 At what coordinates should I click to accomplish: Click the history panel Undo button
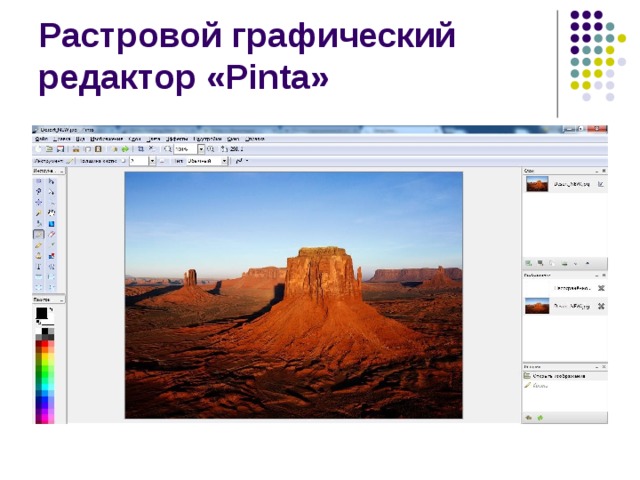[x=529, y=418]
